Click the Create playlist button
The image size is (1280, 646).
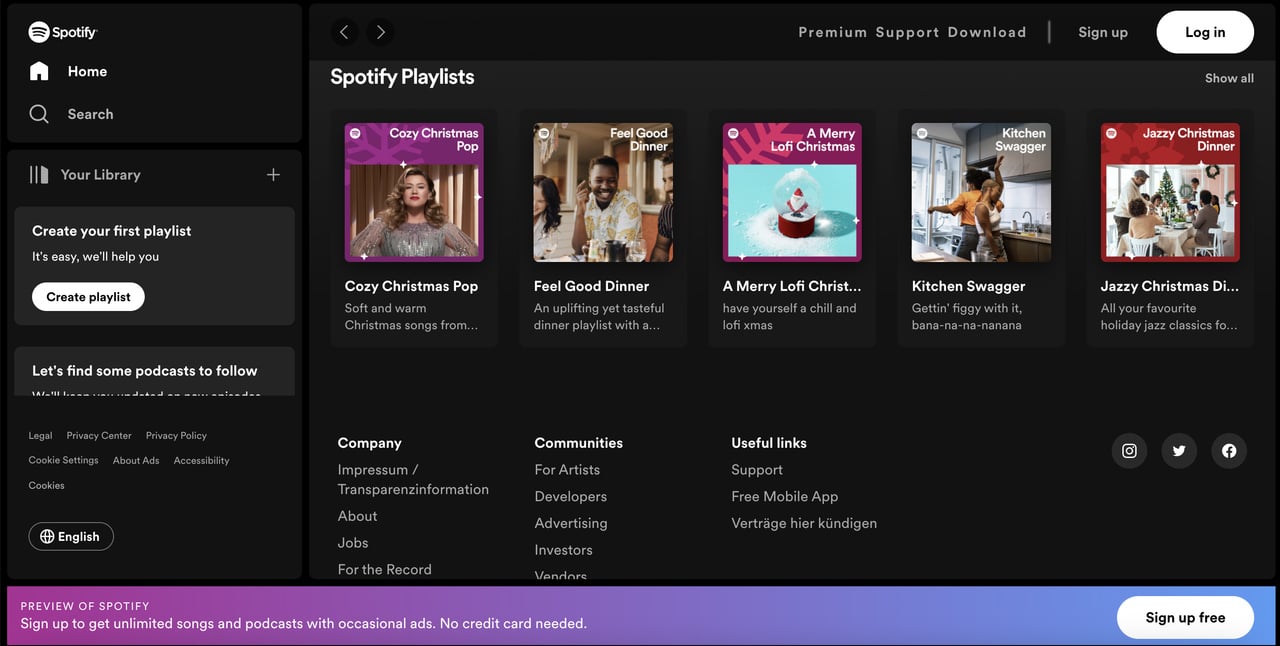[x=88, y=297]
